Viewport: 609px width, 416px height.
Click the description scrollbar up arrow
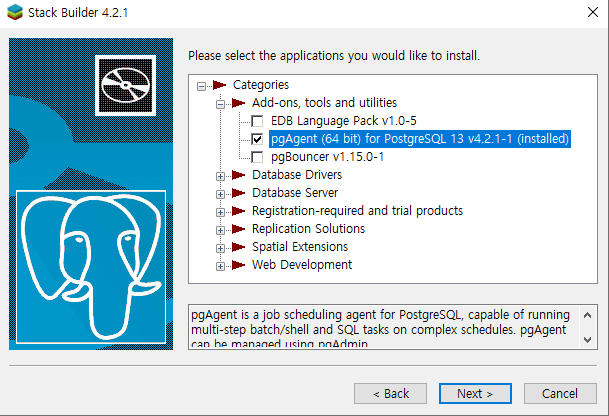coord(587,315)
